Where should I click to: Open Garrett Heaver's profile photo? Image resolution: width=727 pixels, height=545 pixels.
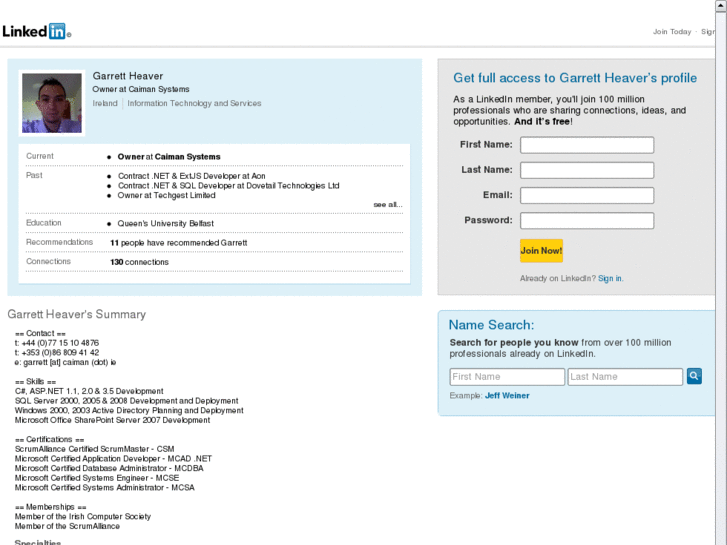click(52, 103)
